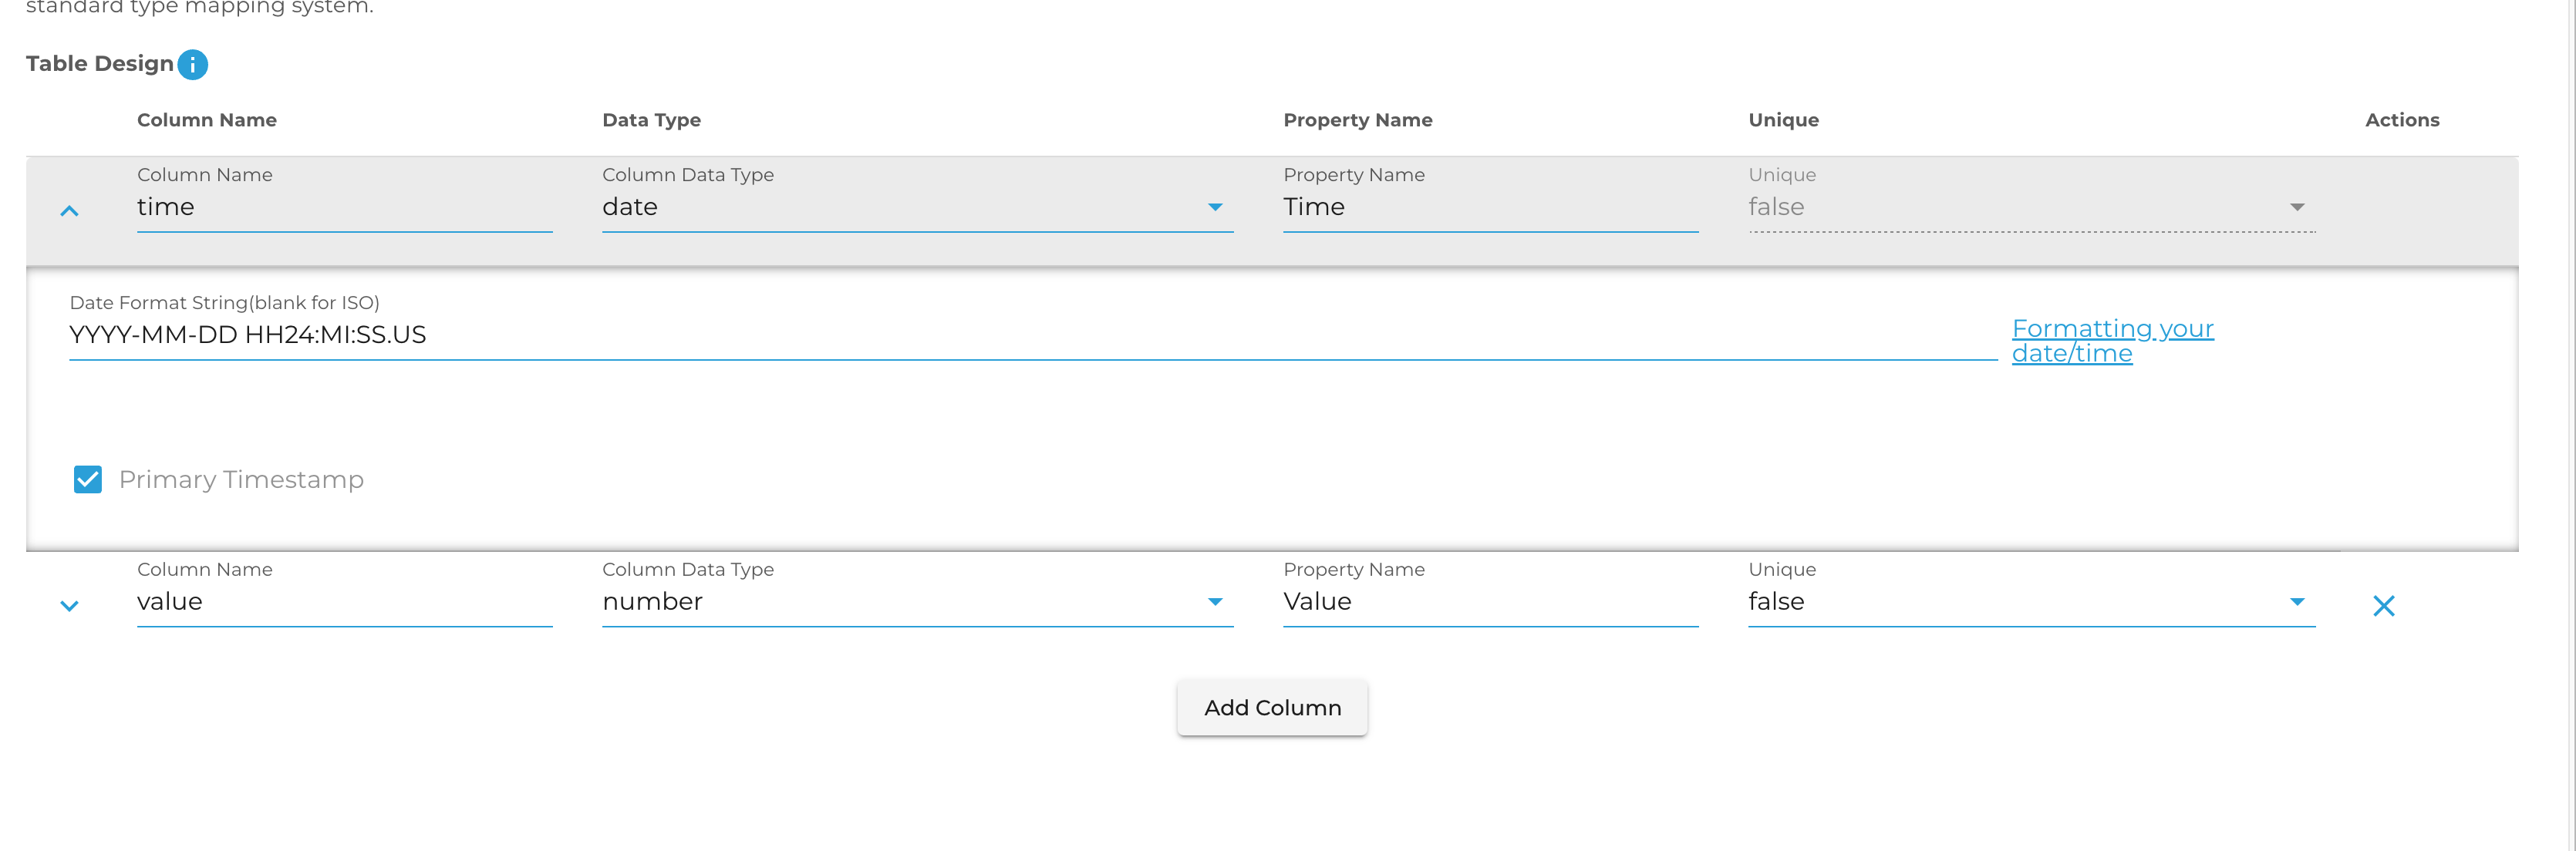Delete the value column with X icon
This screenshot has height=851, width=2576.
[2383, 606]
